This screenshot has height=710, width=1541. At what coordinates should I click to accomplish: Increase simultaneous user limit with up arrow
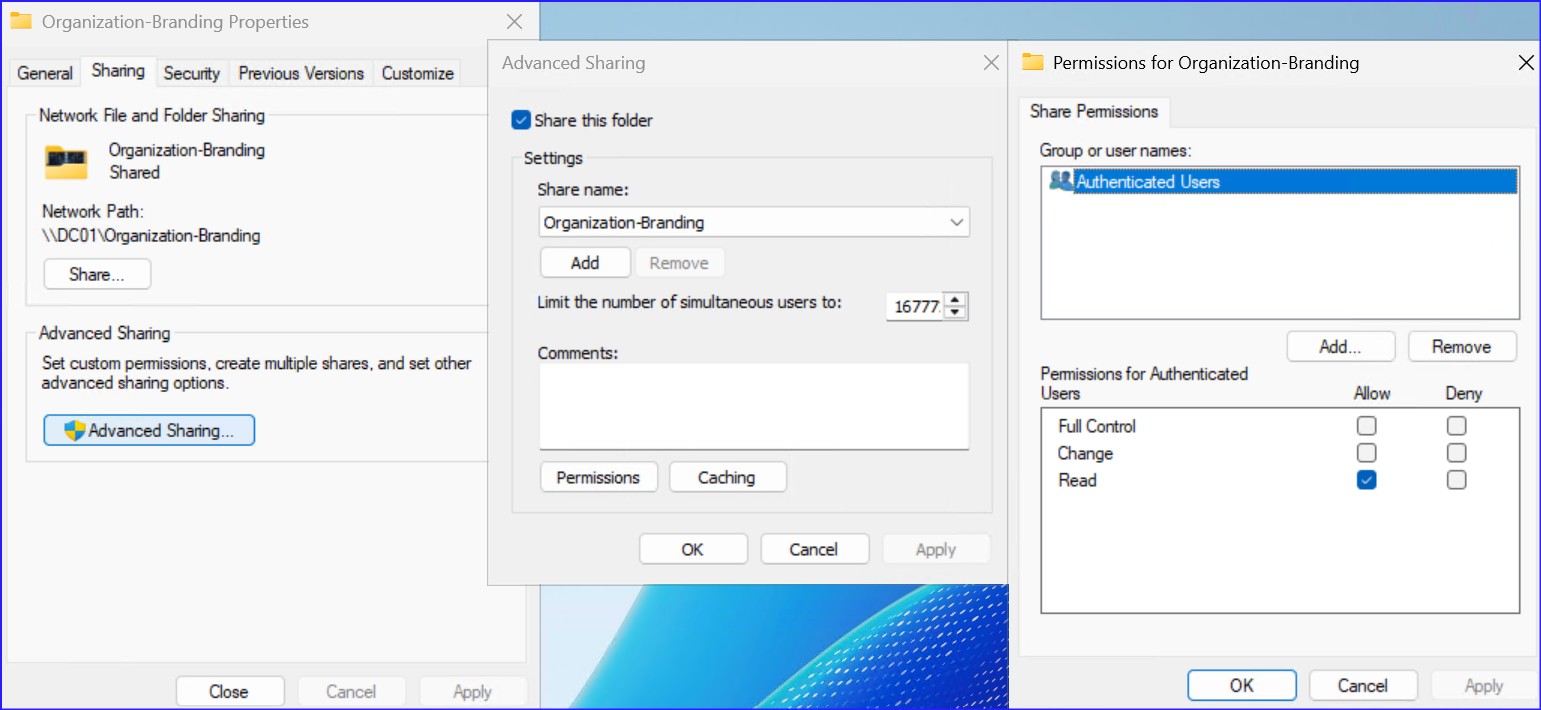click(x=955, y=300)
